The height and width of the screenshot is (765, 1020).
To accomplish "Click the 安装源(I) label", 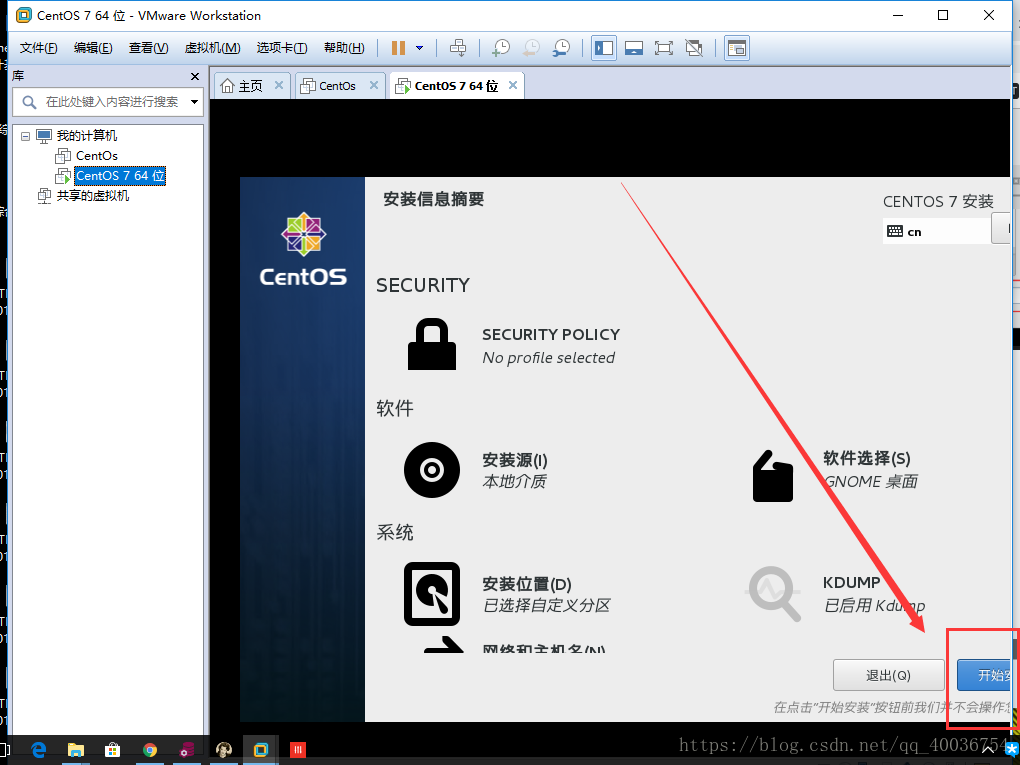I will [515, 460].
